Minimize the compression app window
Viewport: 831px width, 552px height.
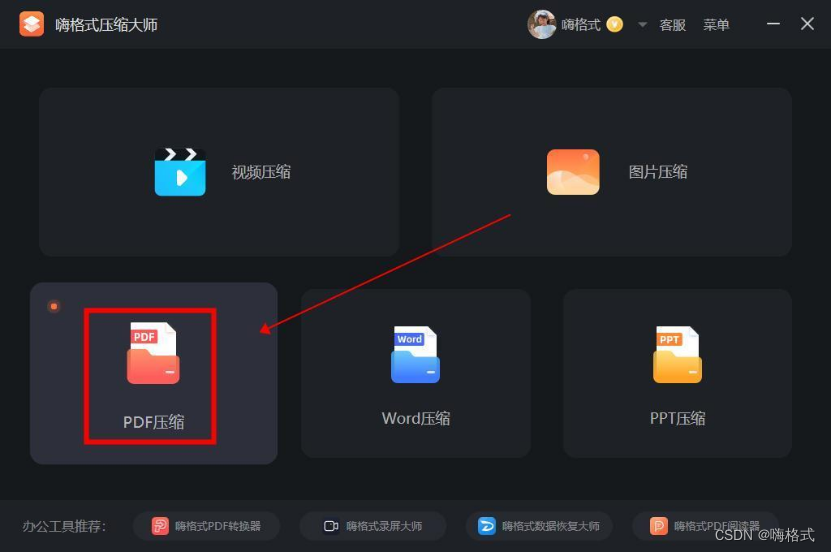(x=773, y=24)
